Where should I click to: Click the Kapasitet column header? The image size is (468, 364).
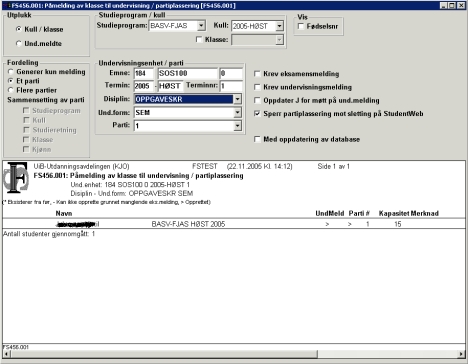point(394,213)
